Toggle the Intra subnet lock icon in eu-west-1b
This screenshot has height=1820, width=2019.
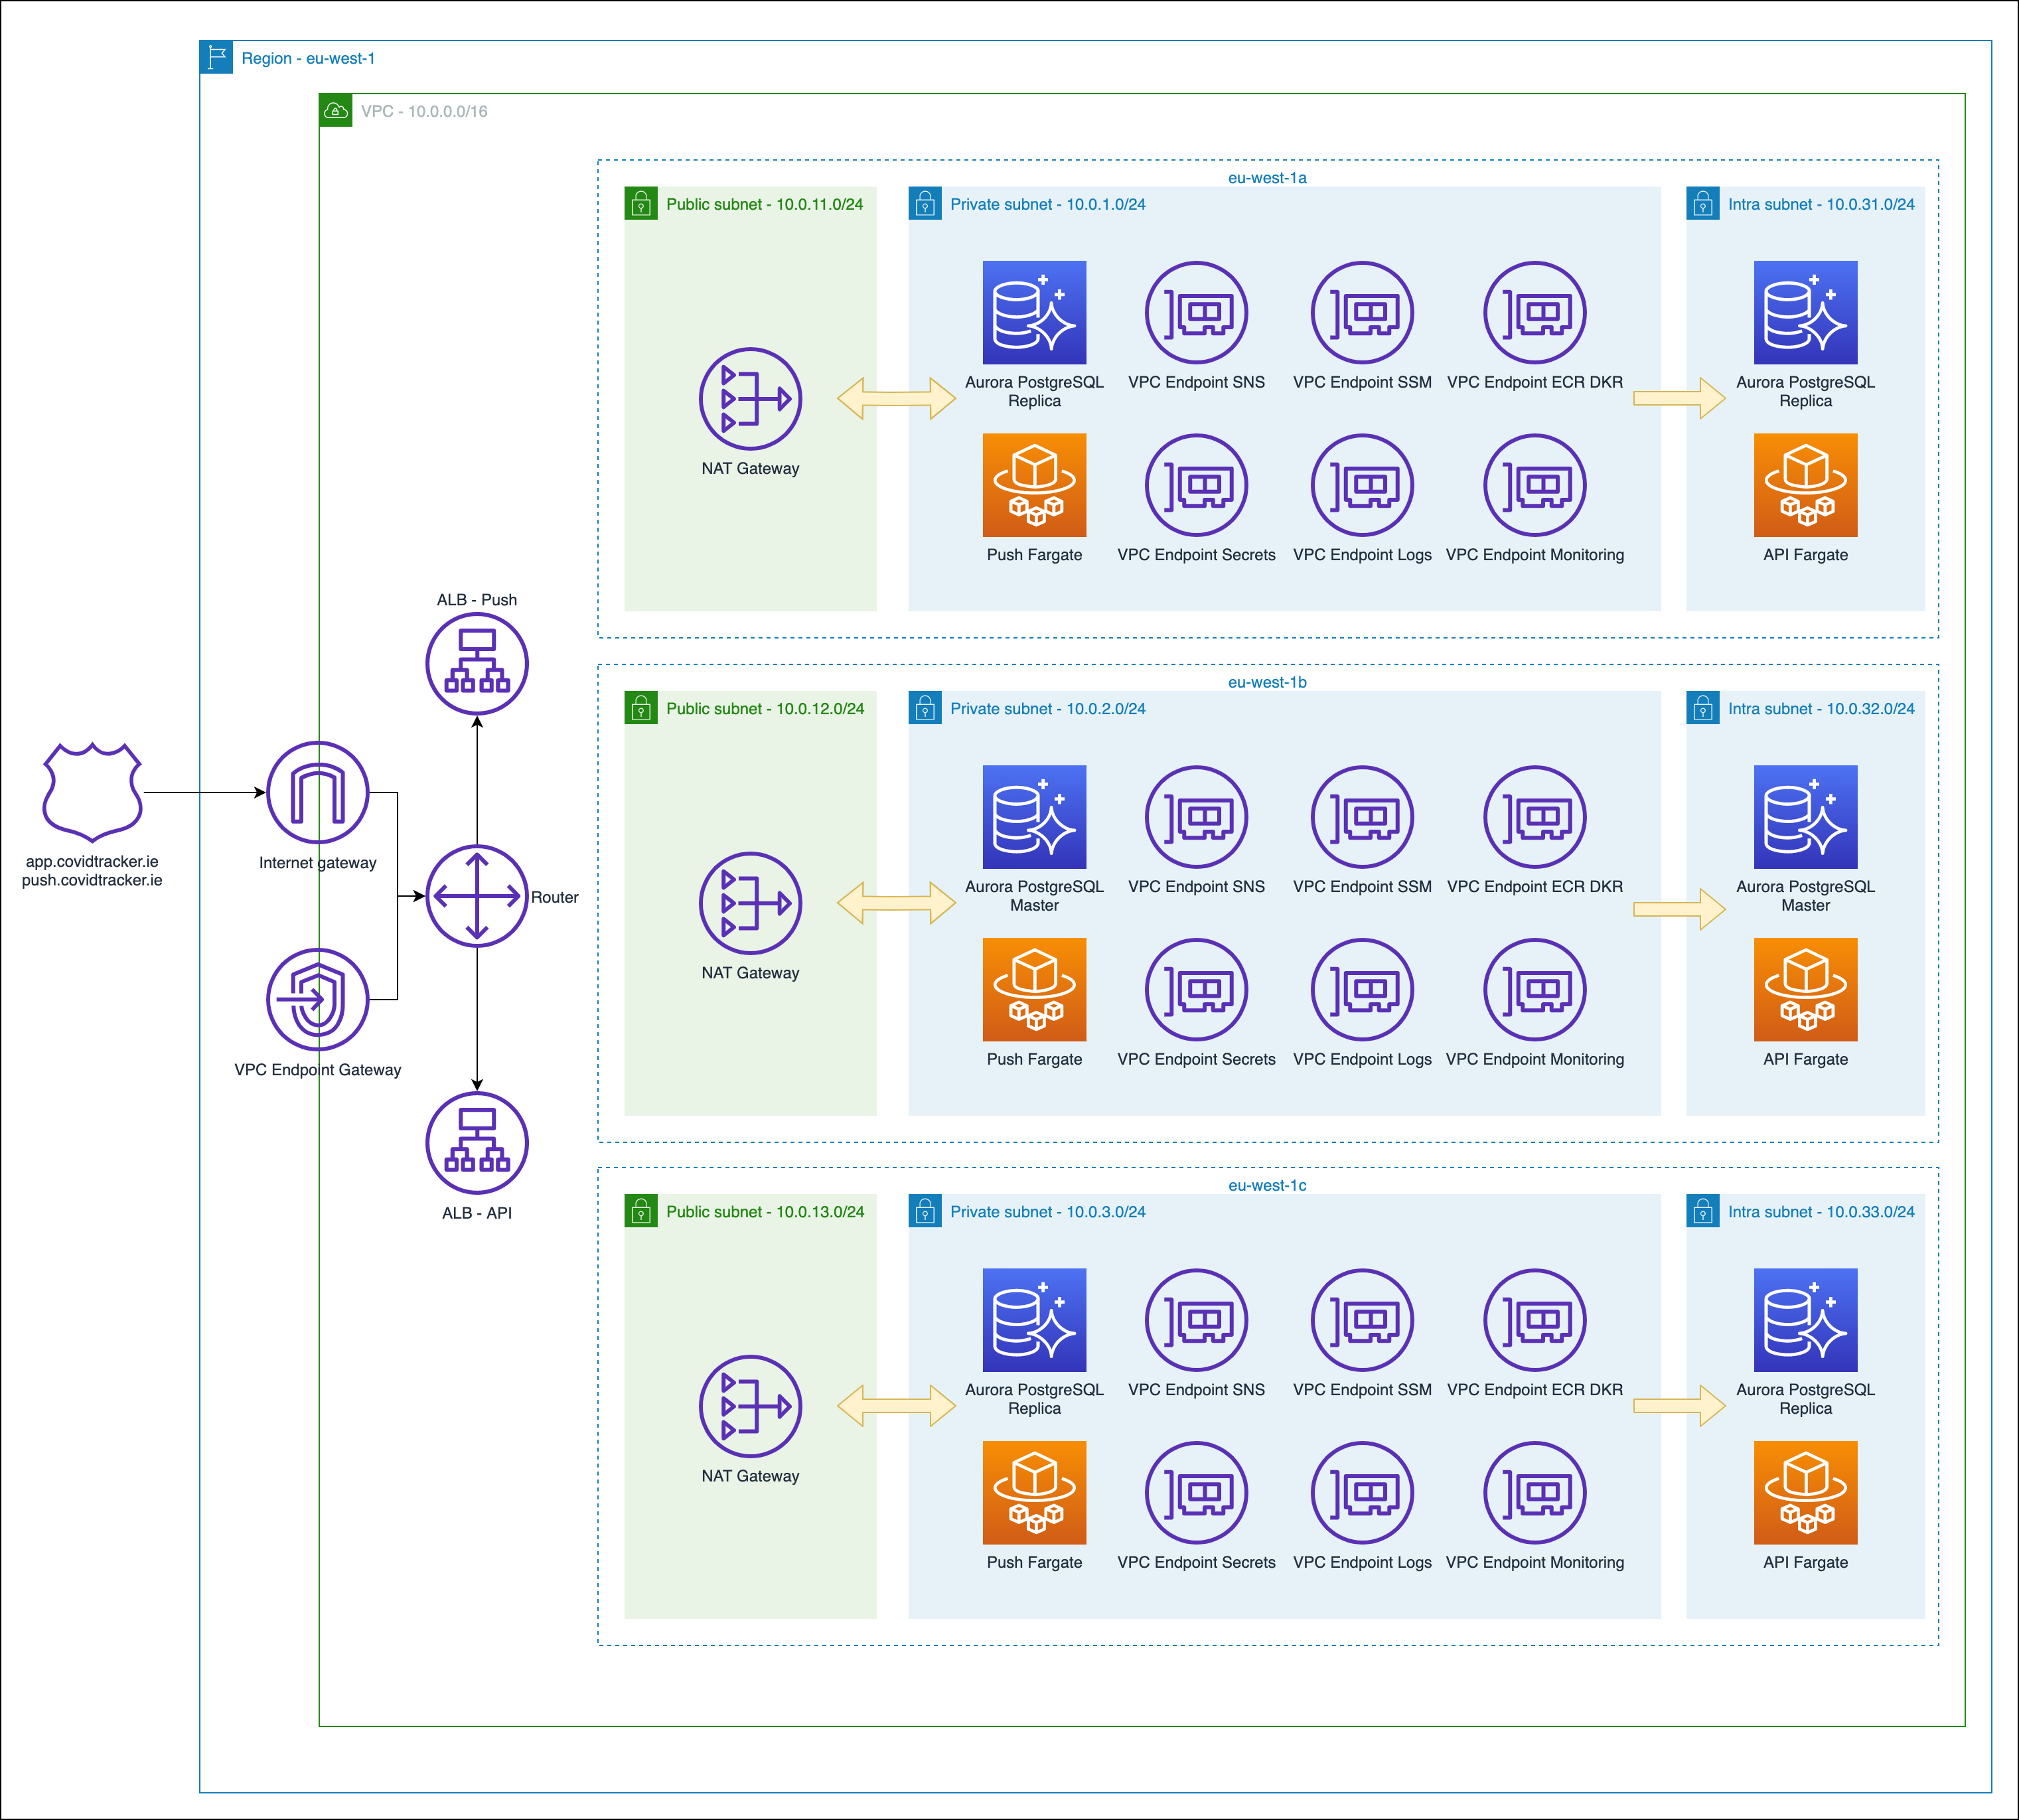[x=1702, y=710]
